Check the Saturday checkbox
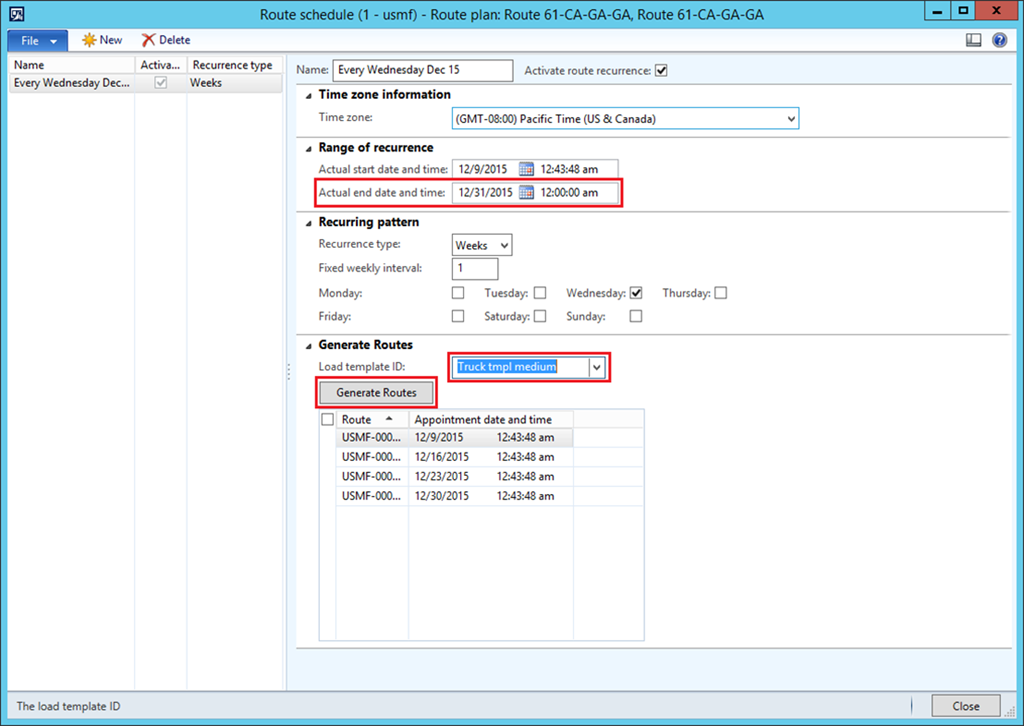 pyautogui.click(x=540, y=316)
